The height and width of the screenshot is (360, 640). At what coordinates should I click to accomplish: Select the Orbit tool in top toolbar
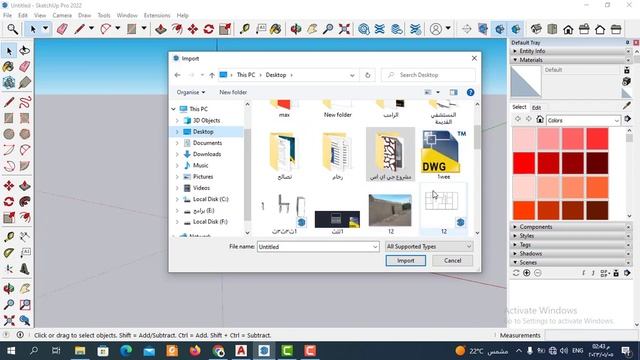[296, 29]
